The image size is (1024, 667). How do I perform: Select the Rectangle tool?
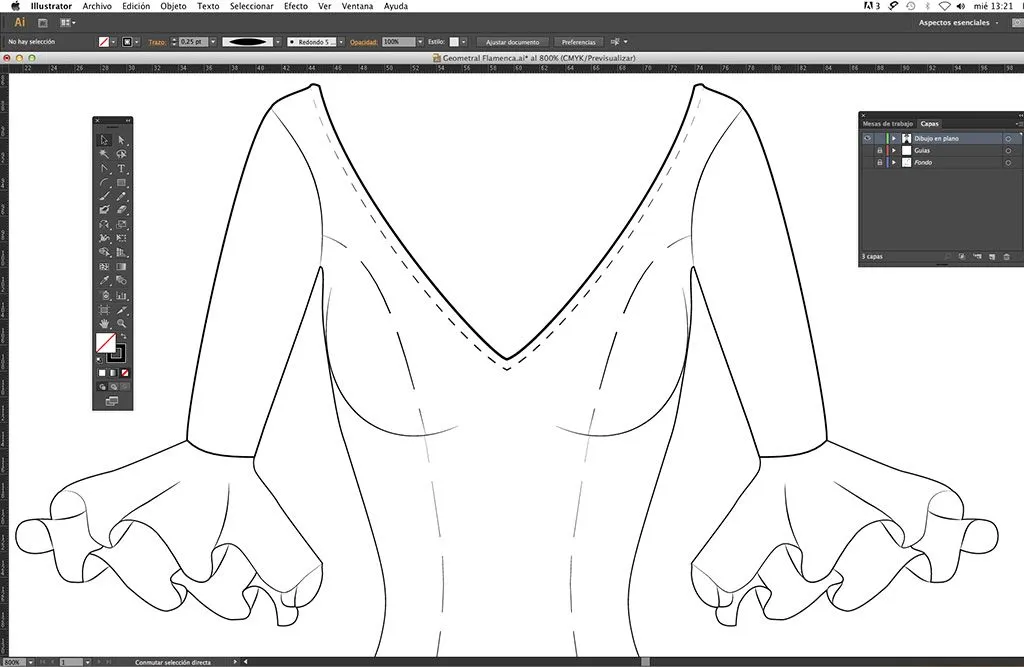point(121,182)
